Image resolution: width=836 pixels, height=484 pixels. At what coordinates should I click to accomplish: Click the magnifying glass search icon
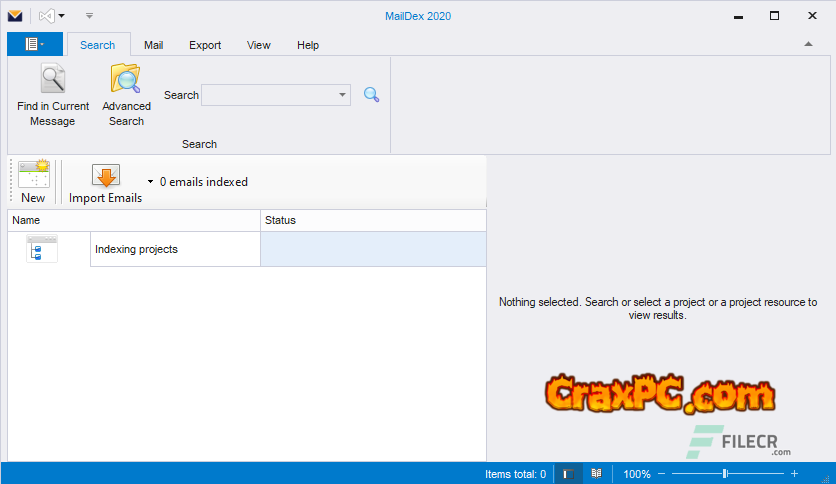point(371,95)
